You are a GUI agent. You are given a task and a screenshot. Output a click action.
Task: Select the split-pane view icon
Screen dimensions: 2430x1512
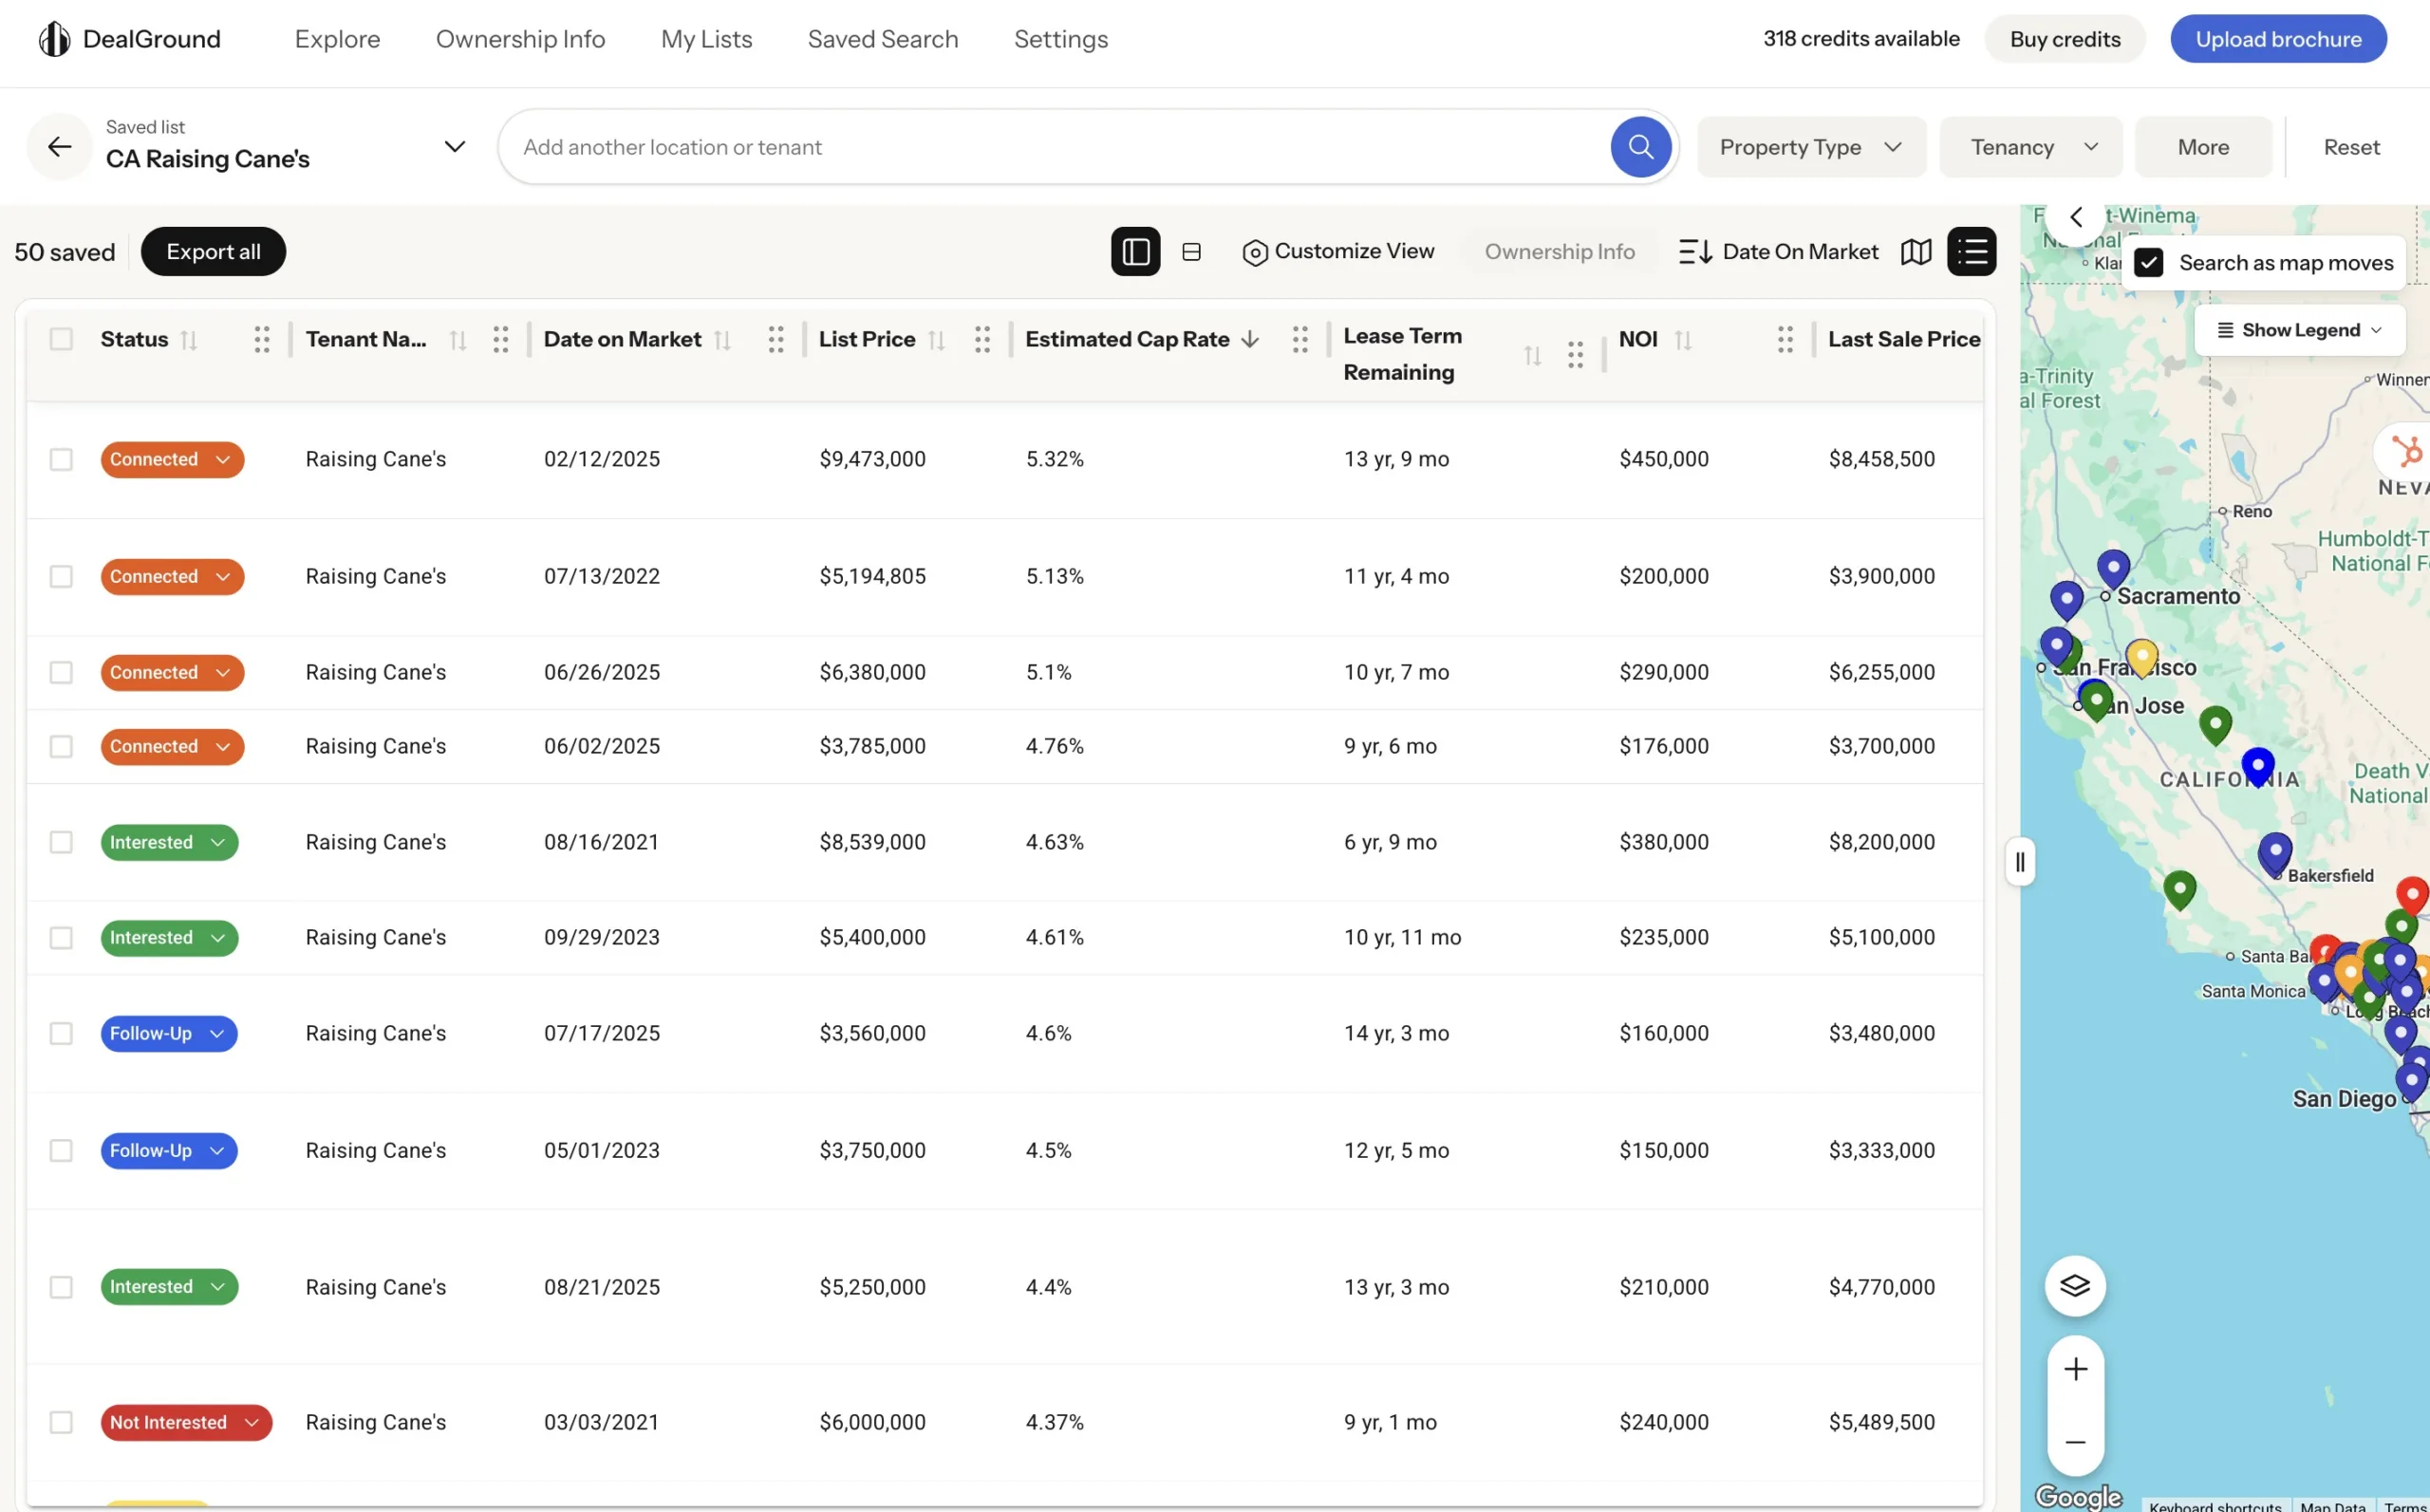click(1135, 251)
